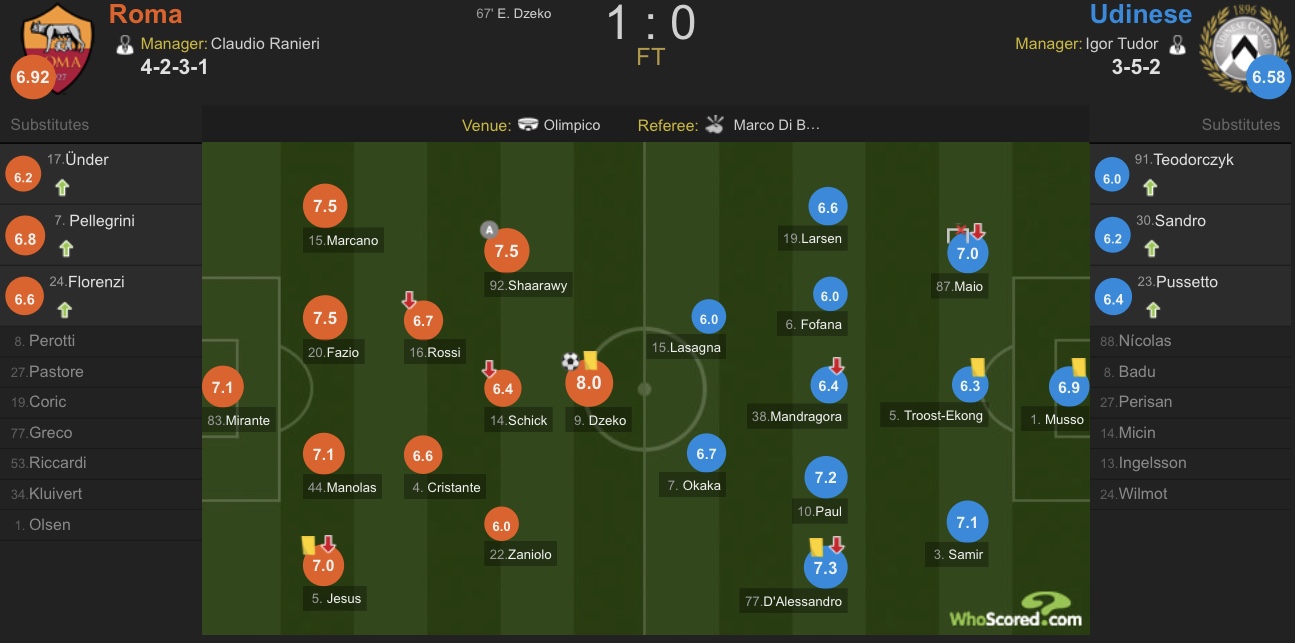Click the 83.Mirante goalkeeper name label

coord(239,420)
